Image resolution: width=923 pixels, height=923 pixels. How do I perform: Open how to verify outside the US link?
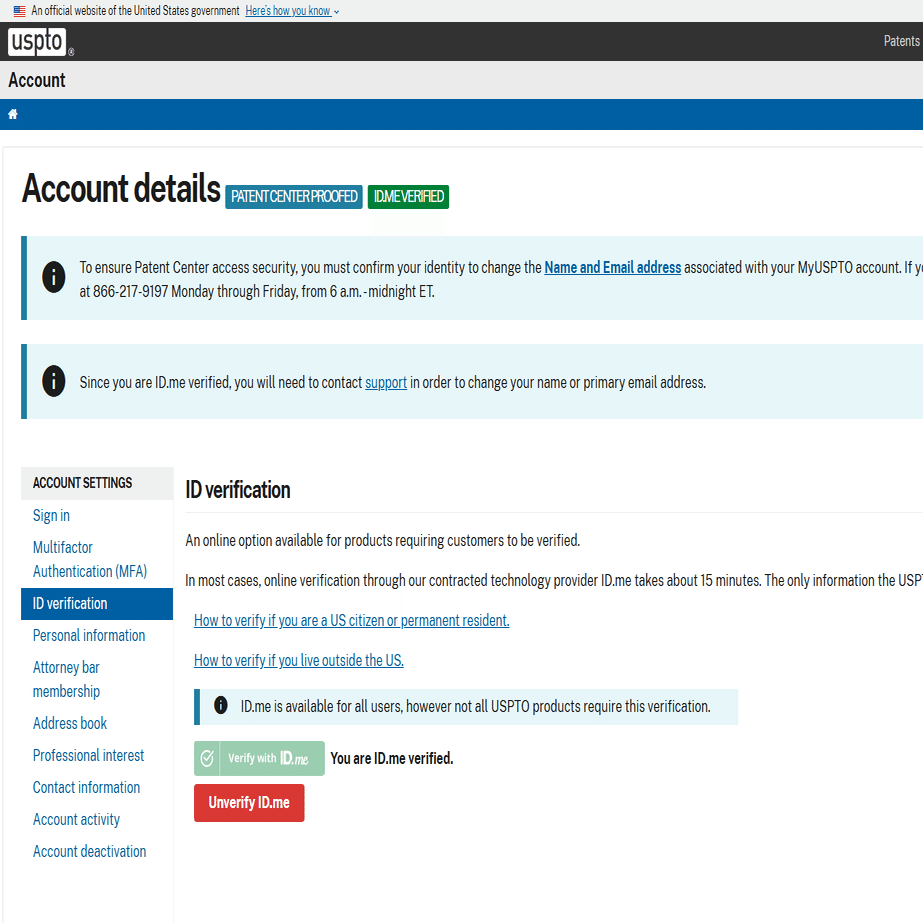[x=299, y=660]
